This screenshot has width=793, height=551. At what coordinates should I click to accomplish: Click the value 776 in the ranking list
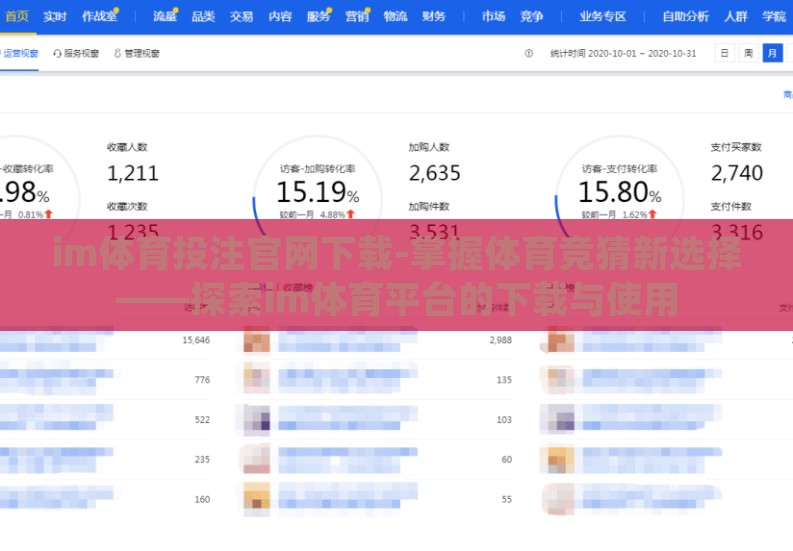(x=202, y=379)
